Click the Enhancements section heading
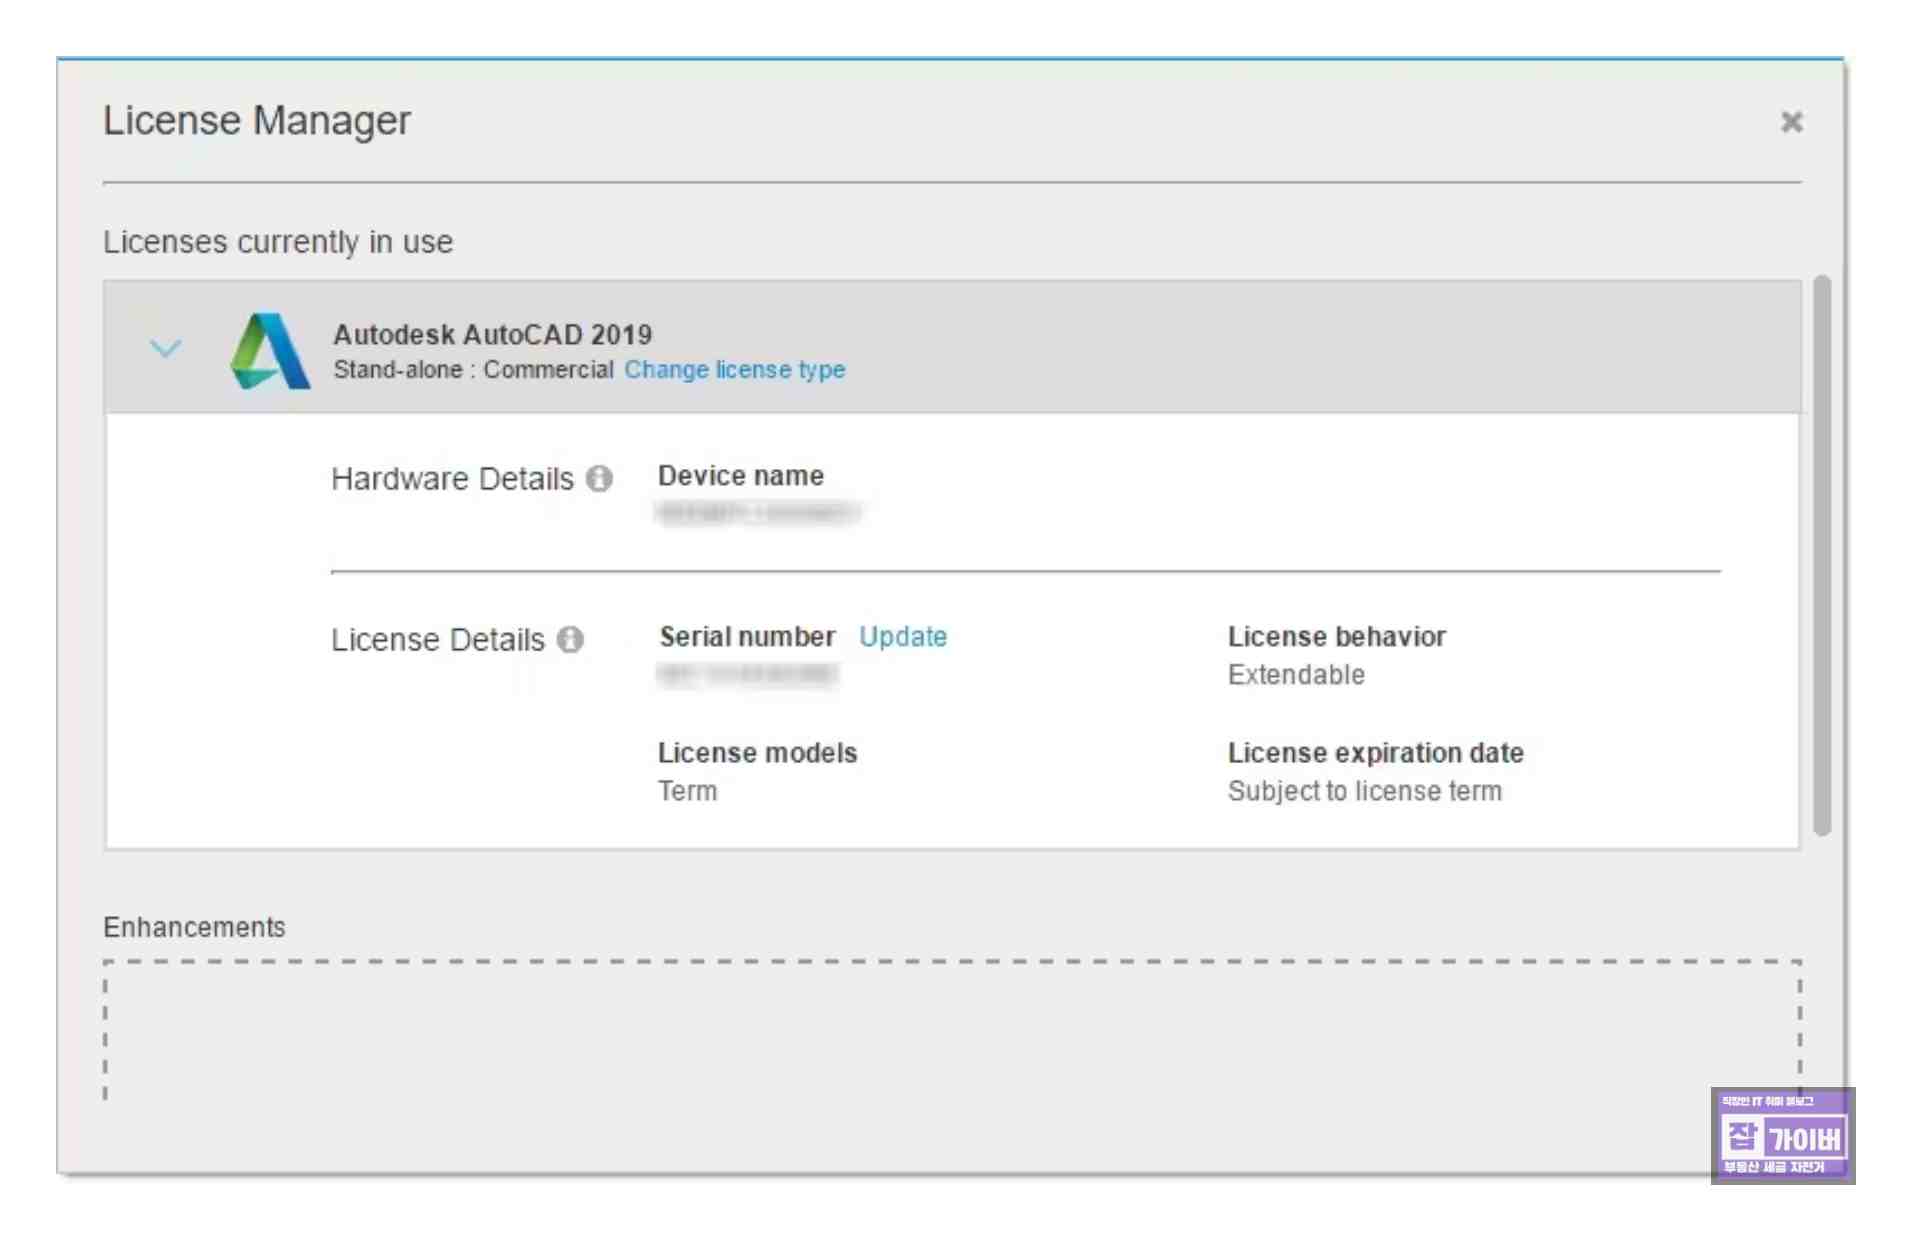The image size is (1912, 1241). pos(194,927)
